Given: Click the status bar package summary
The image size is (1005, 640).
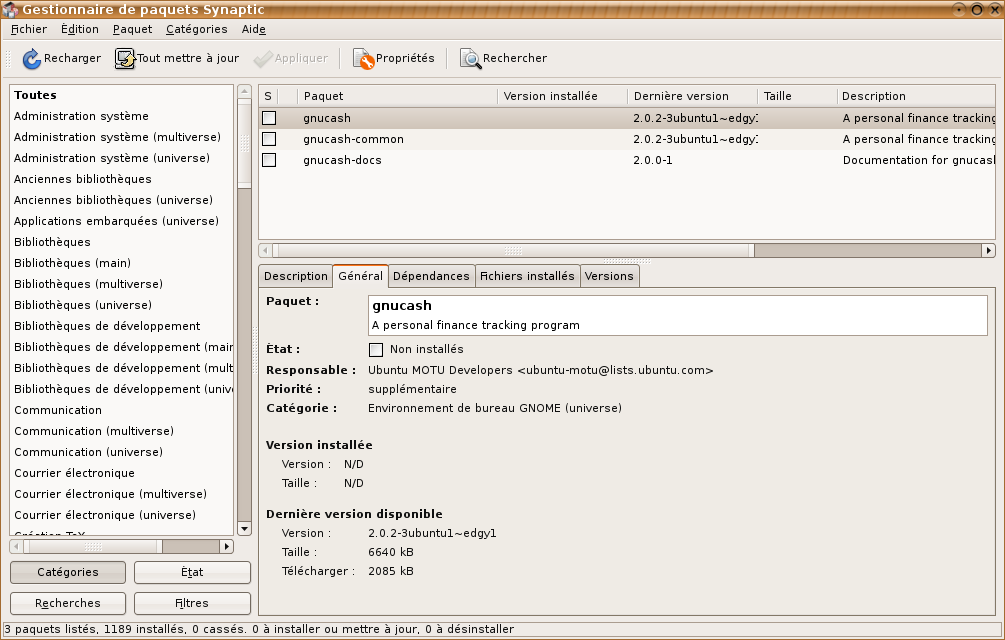Looking at the screenshot, I should (x=259, y=629).
